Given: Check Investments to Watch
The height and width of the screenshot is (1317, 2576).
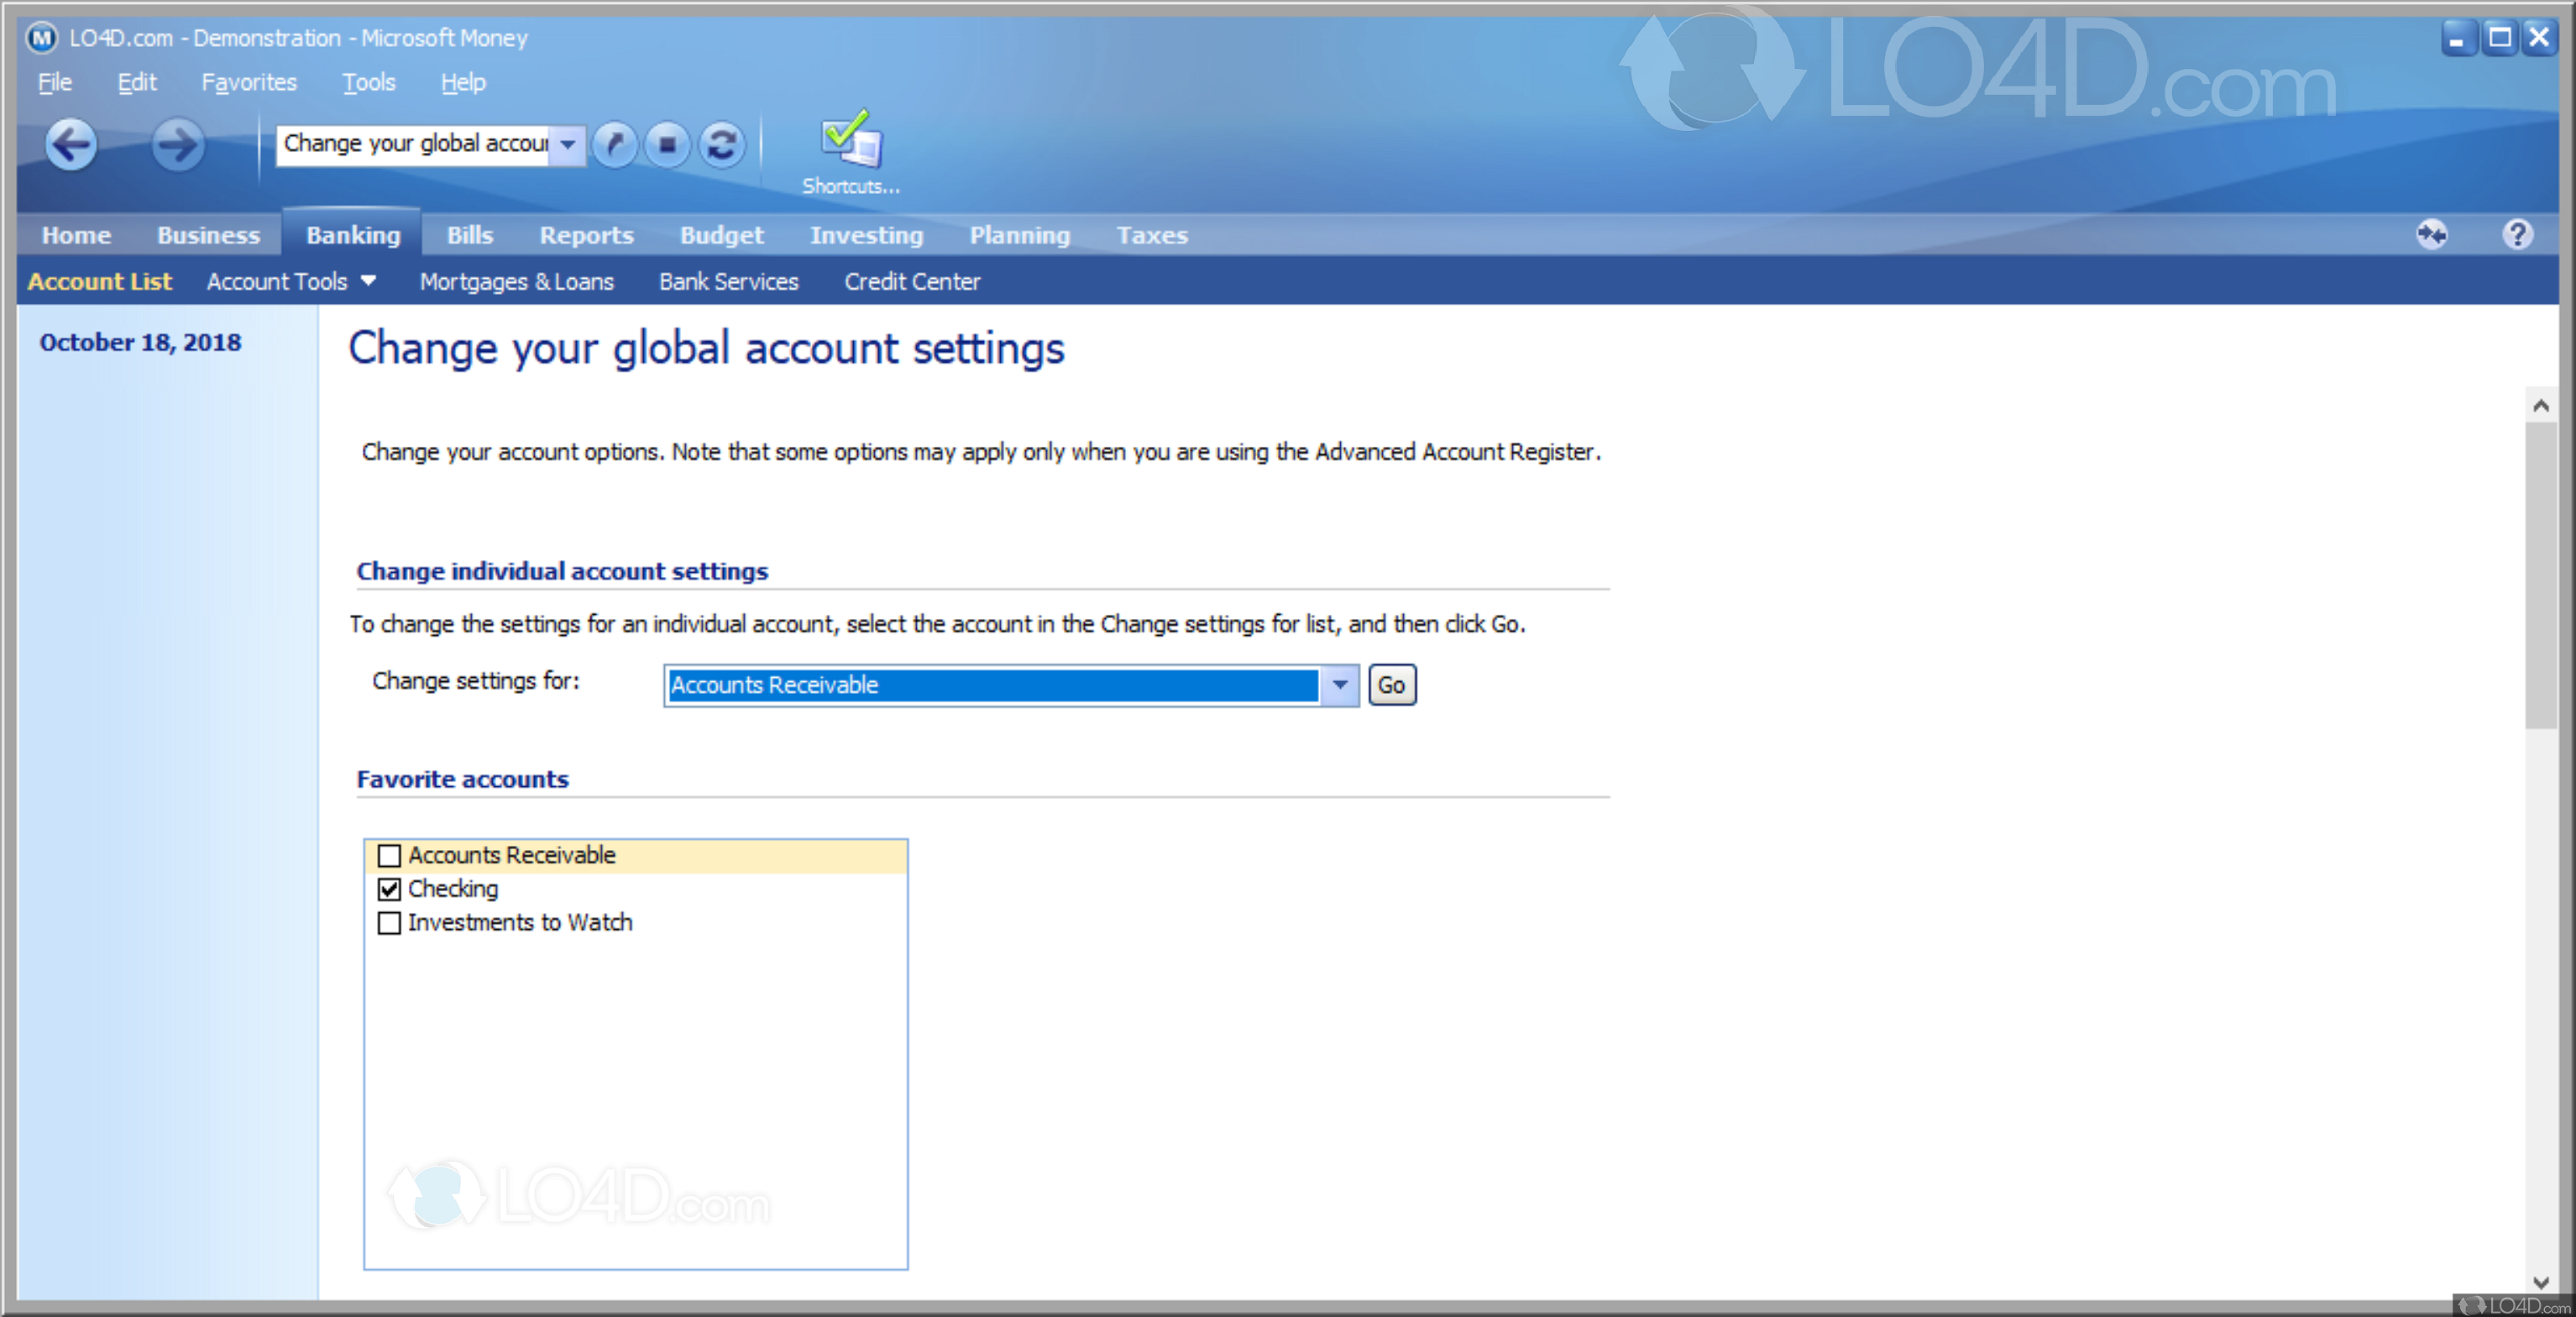Looking at the screenshot, I should [389, 923].
